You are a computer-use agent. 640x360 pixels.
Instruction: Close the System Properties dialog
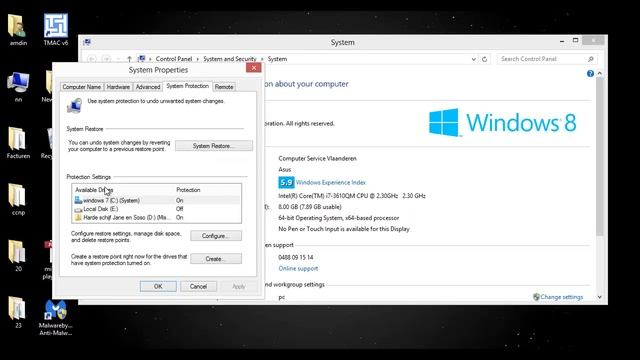253,68
